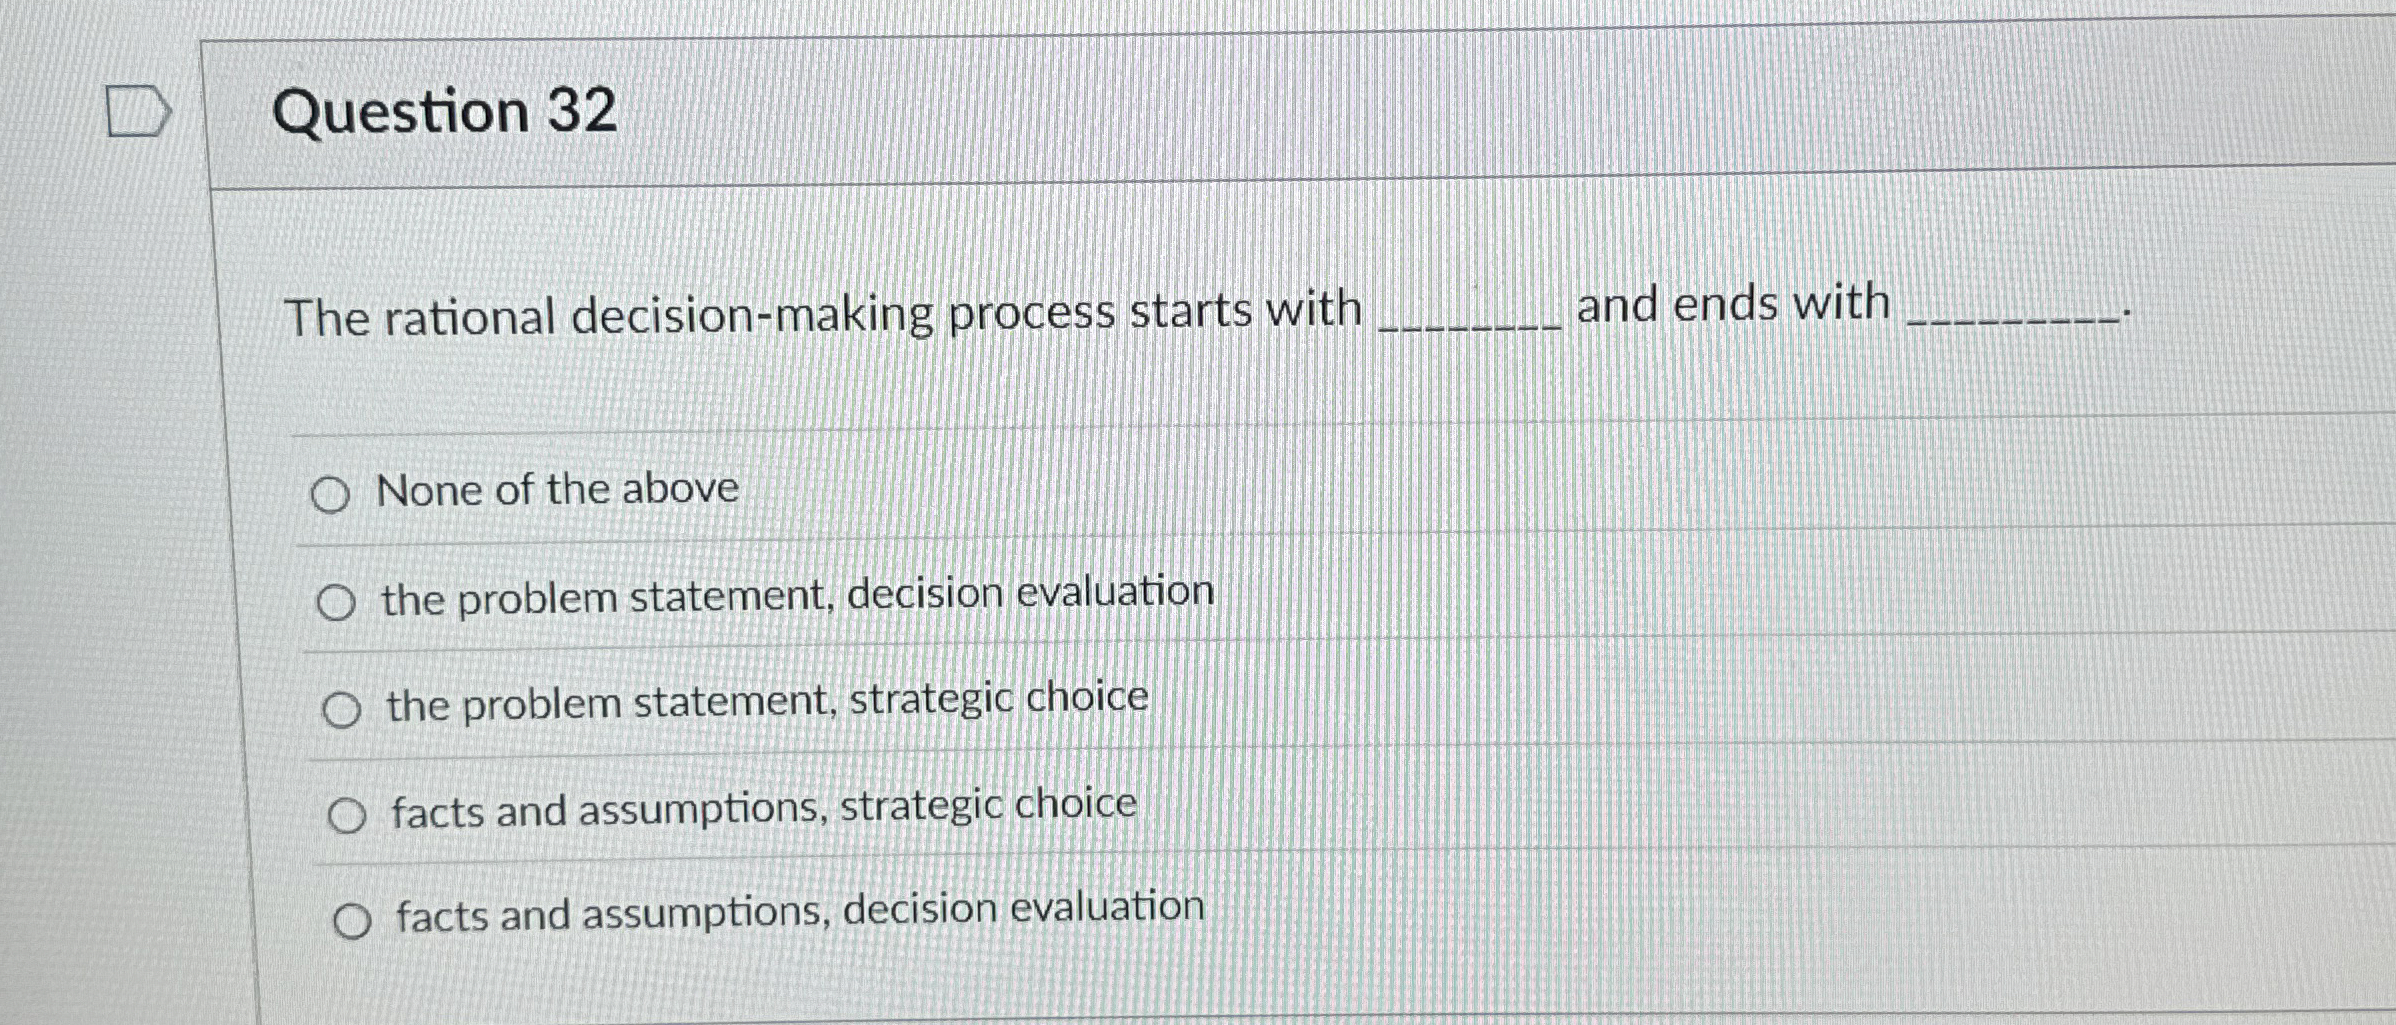The image size is (2396, 1025).
Task: Click the None of the above answer text
Action: tap(558, 490)
